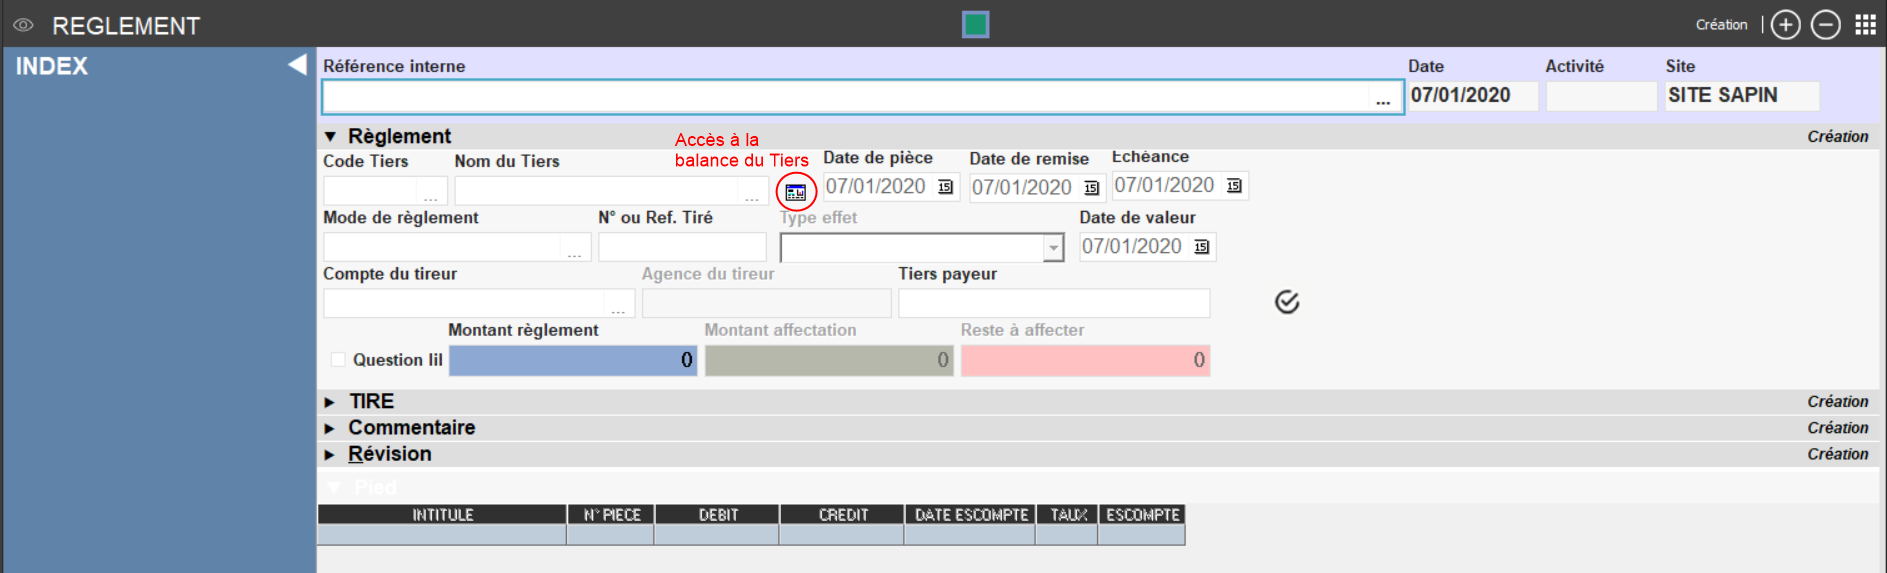Click the circular checkmark validate icon

click(1287, 302)
